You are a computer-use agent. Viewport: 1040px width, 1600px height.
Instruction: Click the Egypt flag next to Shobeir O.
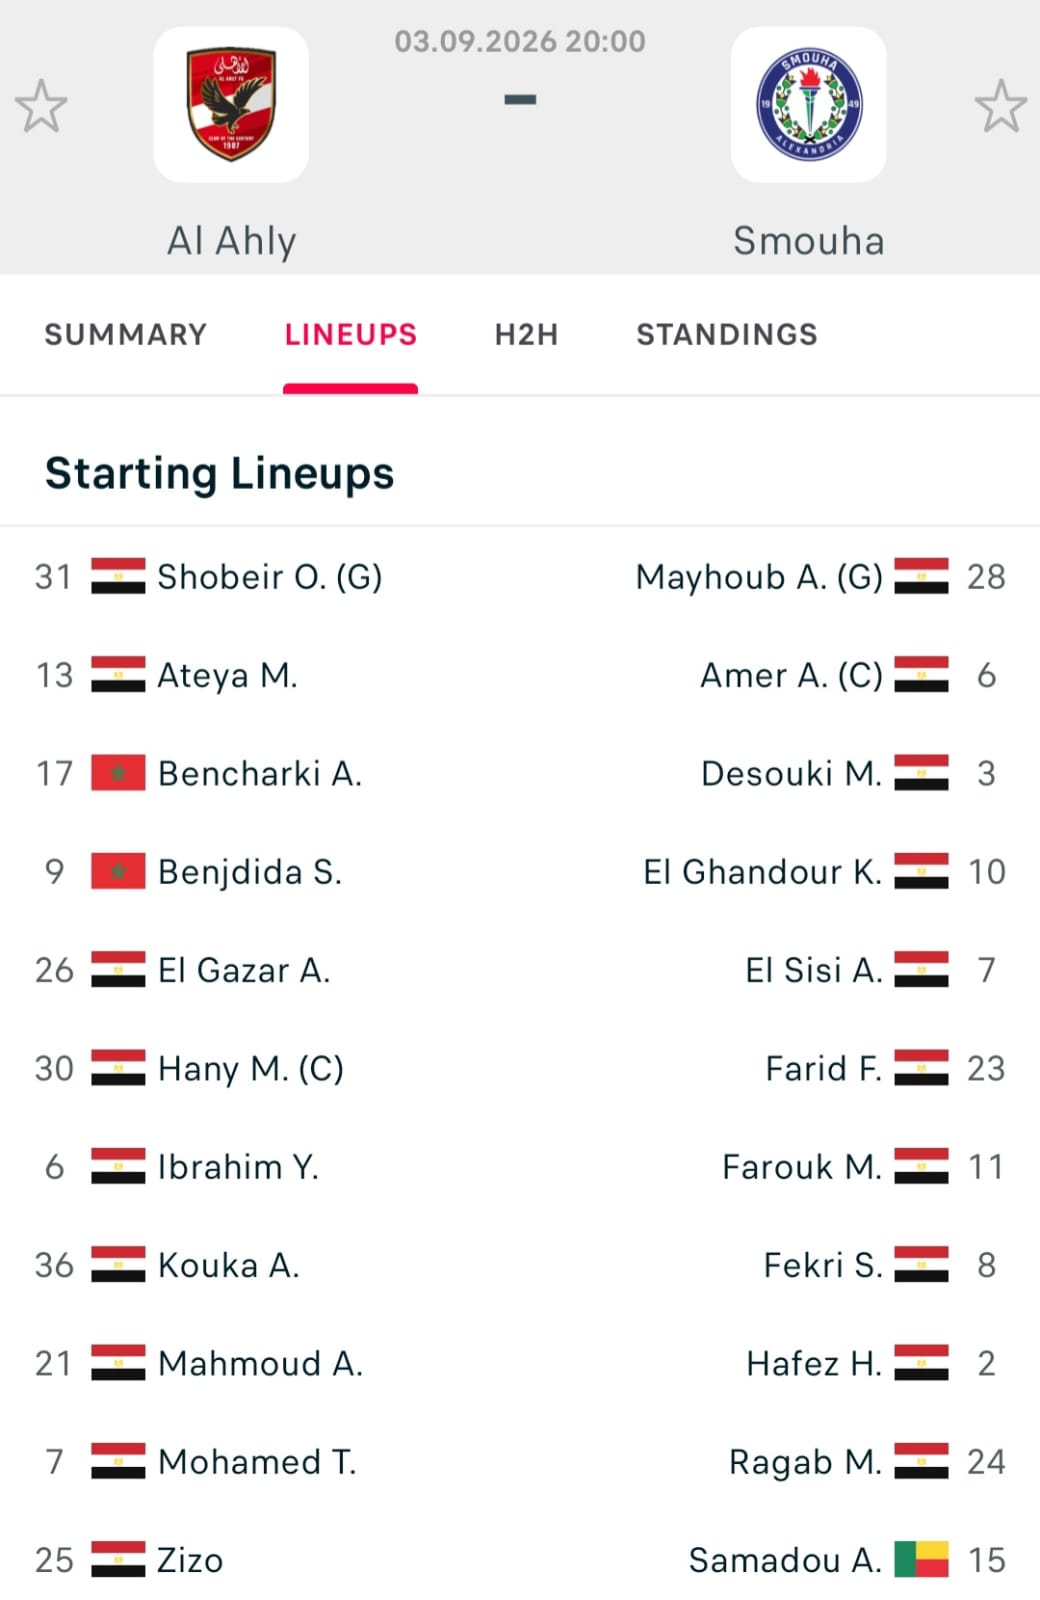point(118,576)
